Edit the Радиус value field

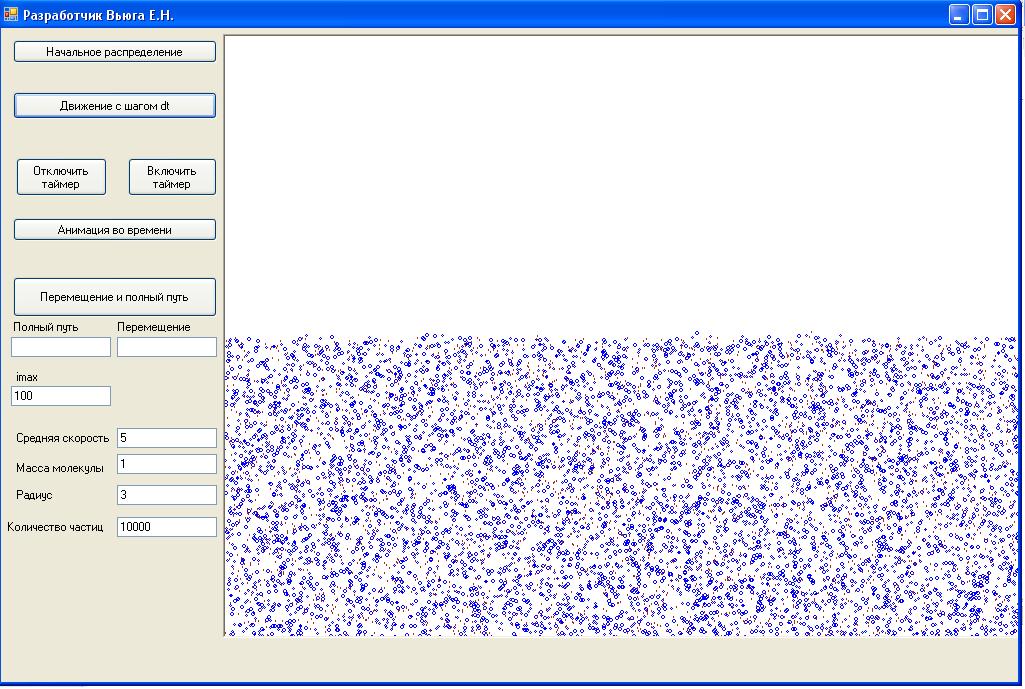click(166, 495)
